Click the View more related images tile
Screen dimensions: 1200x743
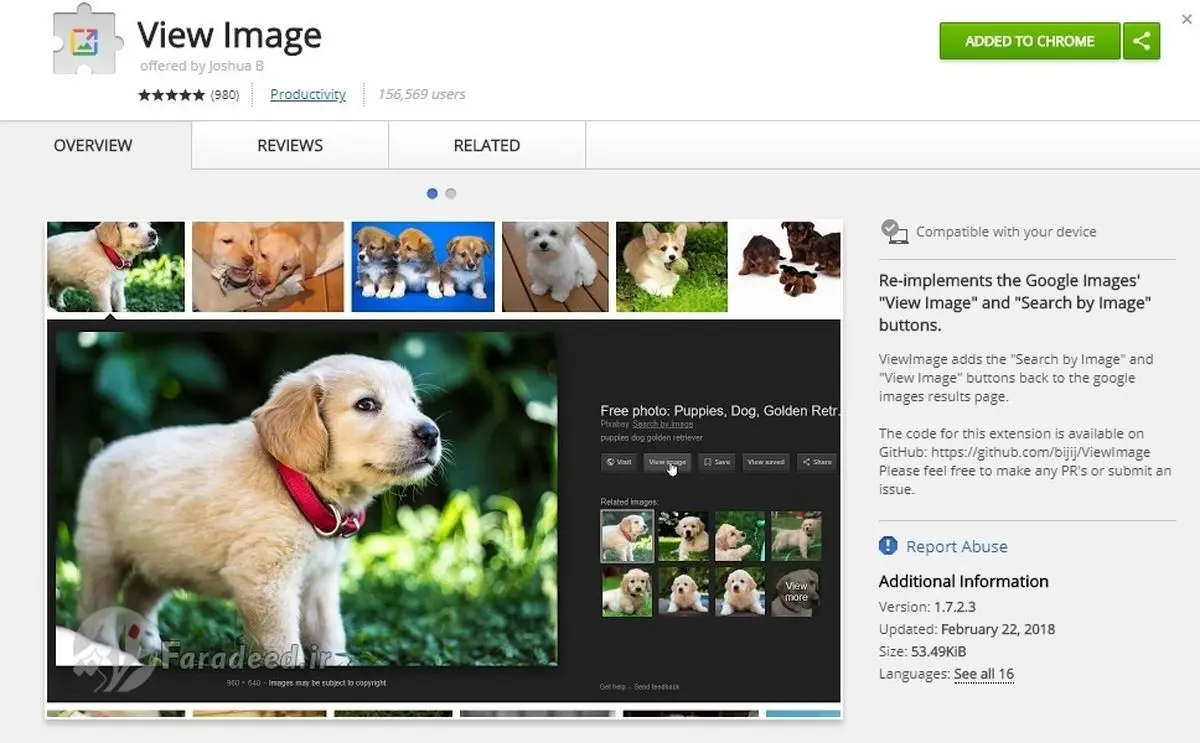796,592
